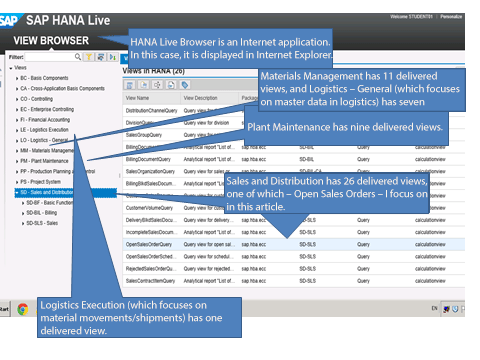Image resolution: width=480 pixels, height=360 pixels.
Task: Select the OpenSalesOrderQuery row
Action: (x=294, y=244)
